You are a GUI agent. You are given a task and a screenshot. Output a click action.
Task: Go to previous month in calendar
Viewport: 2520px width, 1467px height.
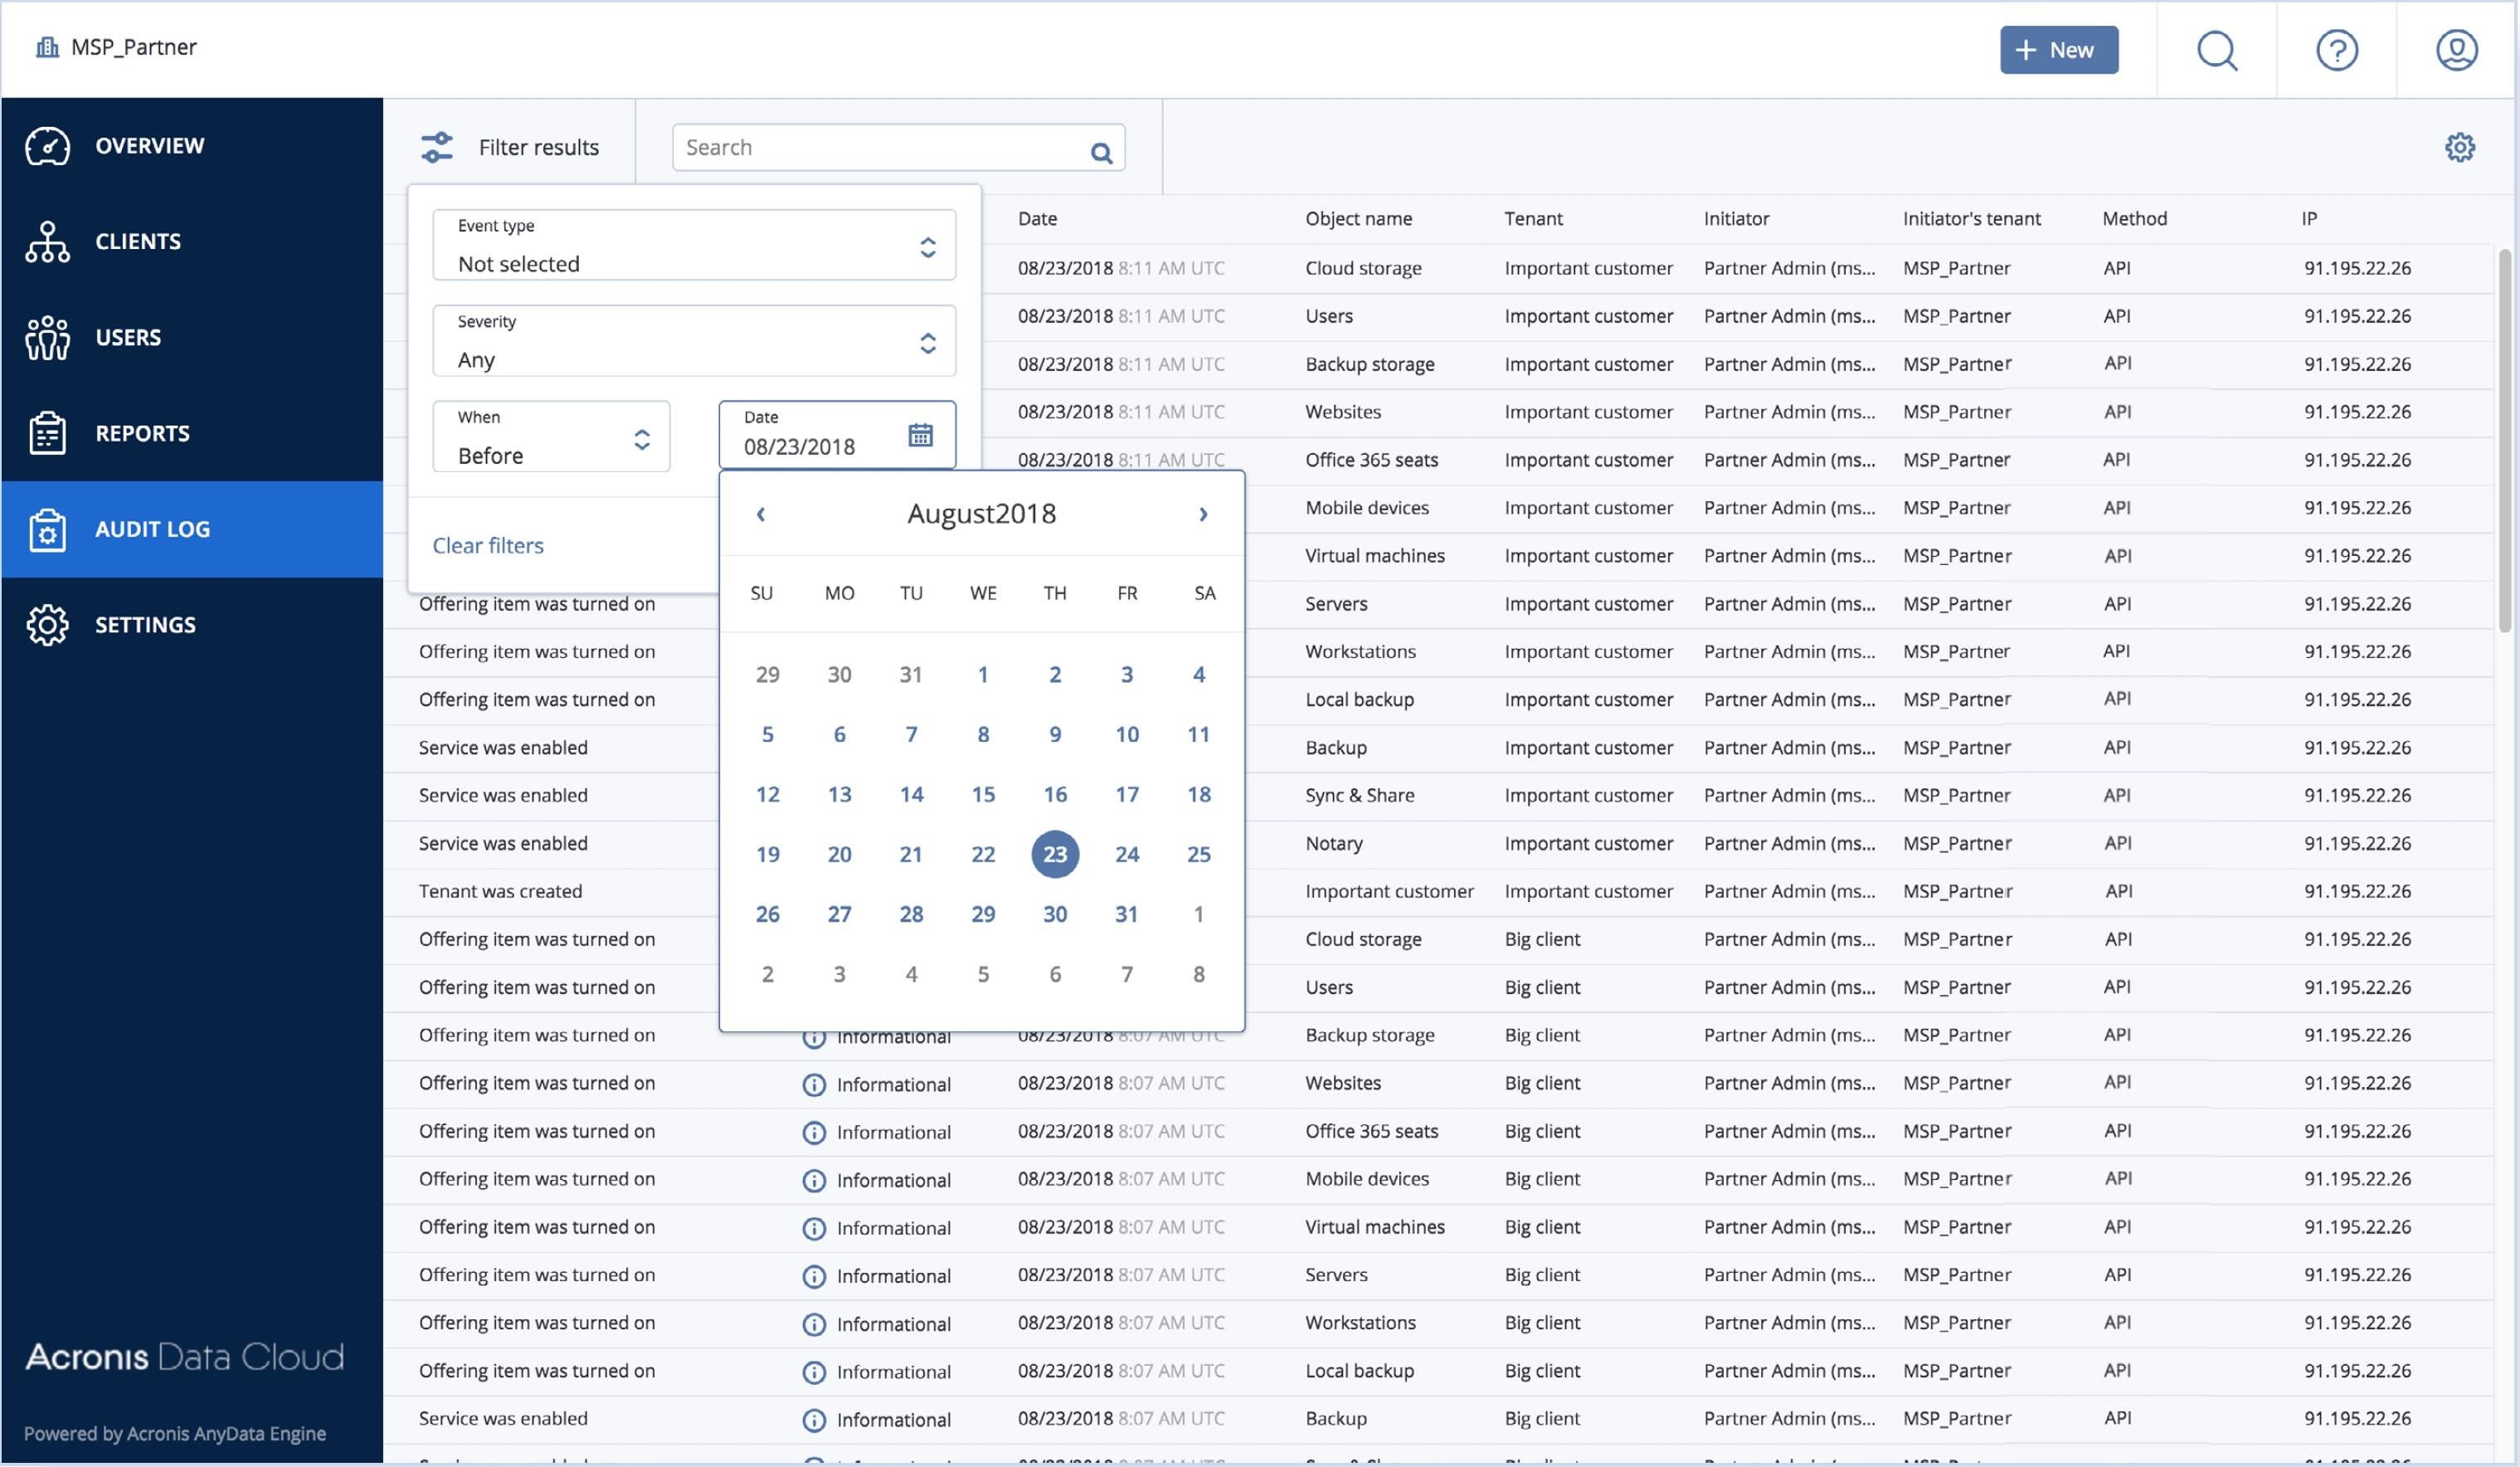click(x=761, y=514)
